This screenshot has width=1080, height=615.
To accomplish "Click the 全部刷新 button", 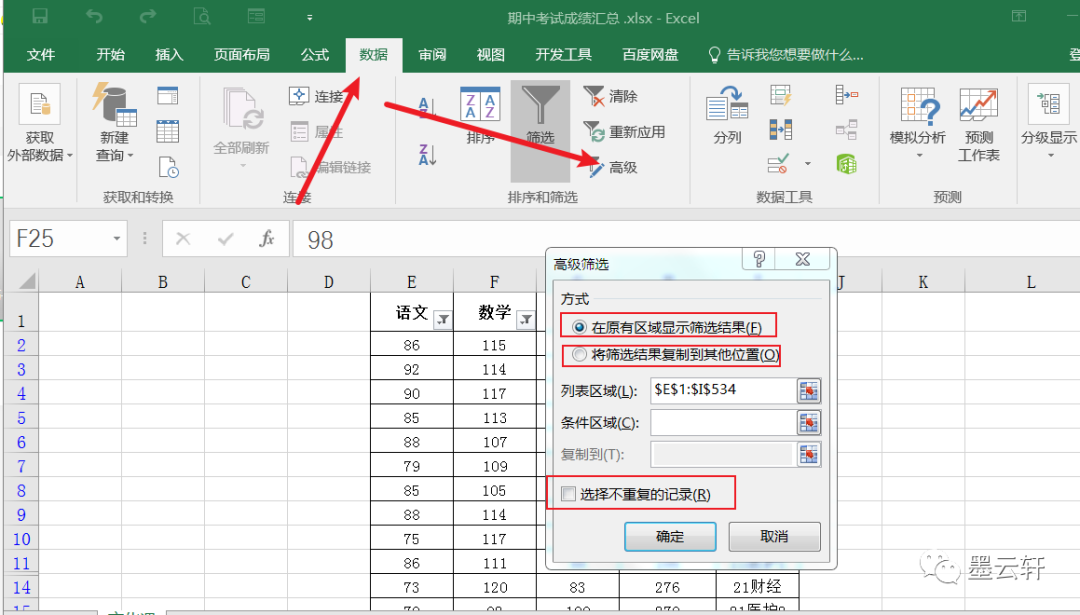I will (241, 127).
